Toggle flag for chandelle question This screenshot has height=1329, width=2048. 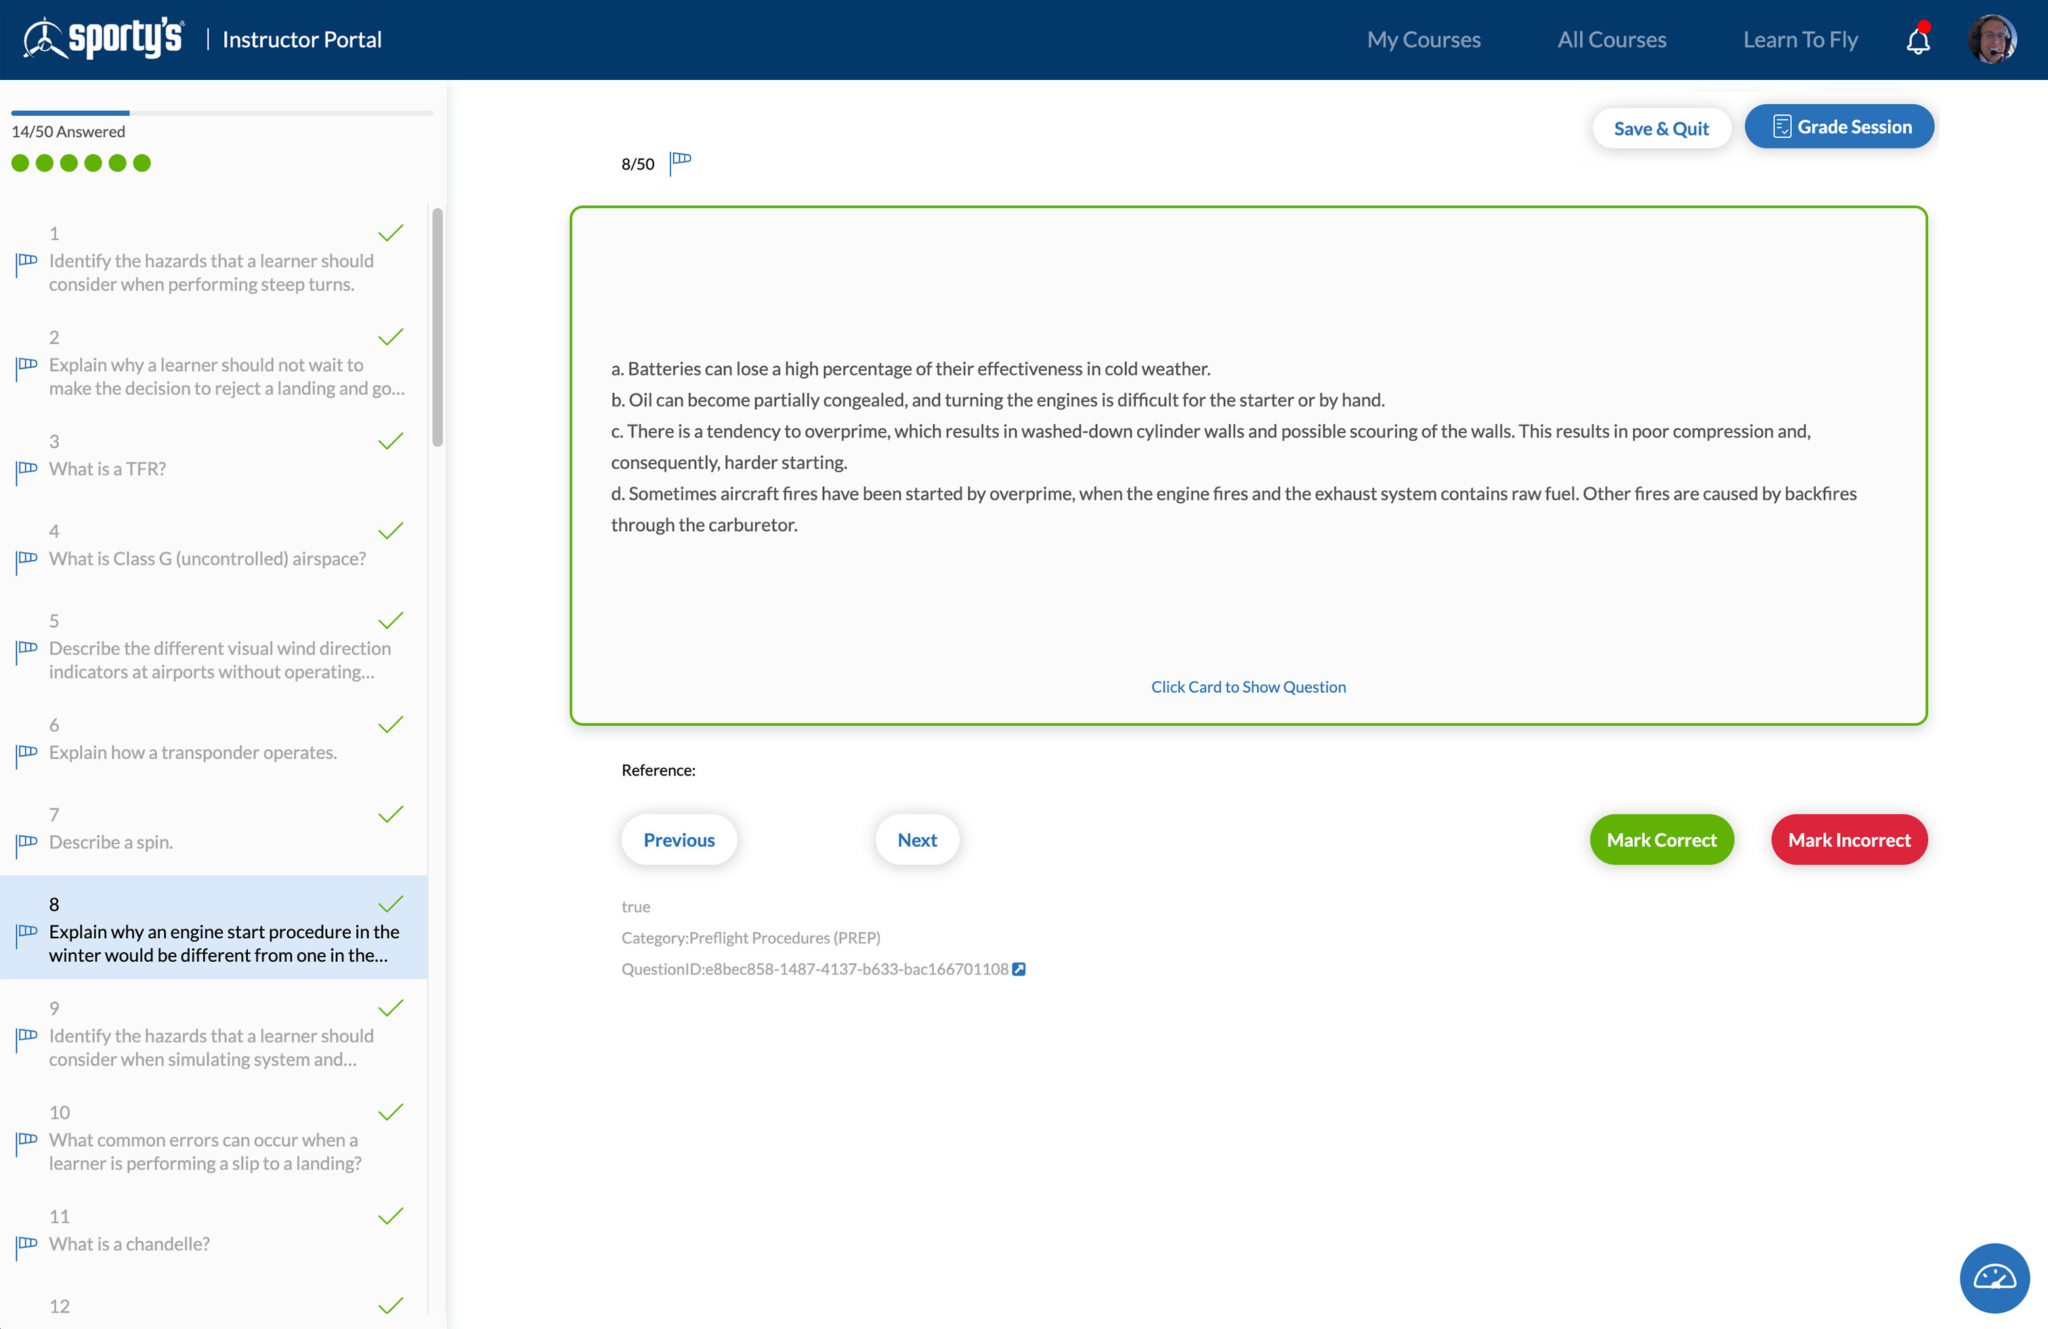[x=27, y=1245]
